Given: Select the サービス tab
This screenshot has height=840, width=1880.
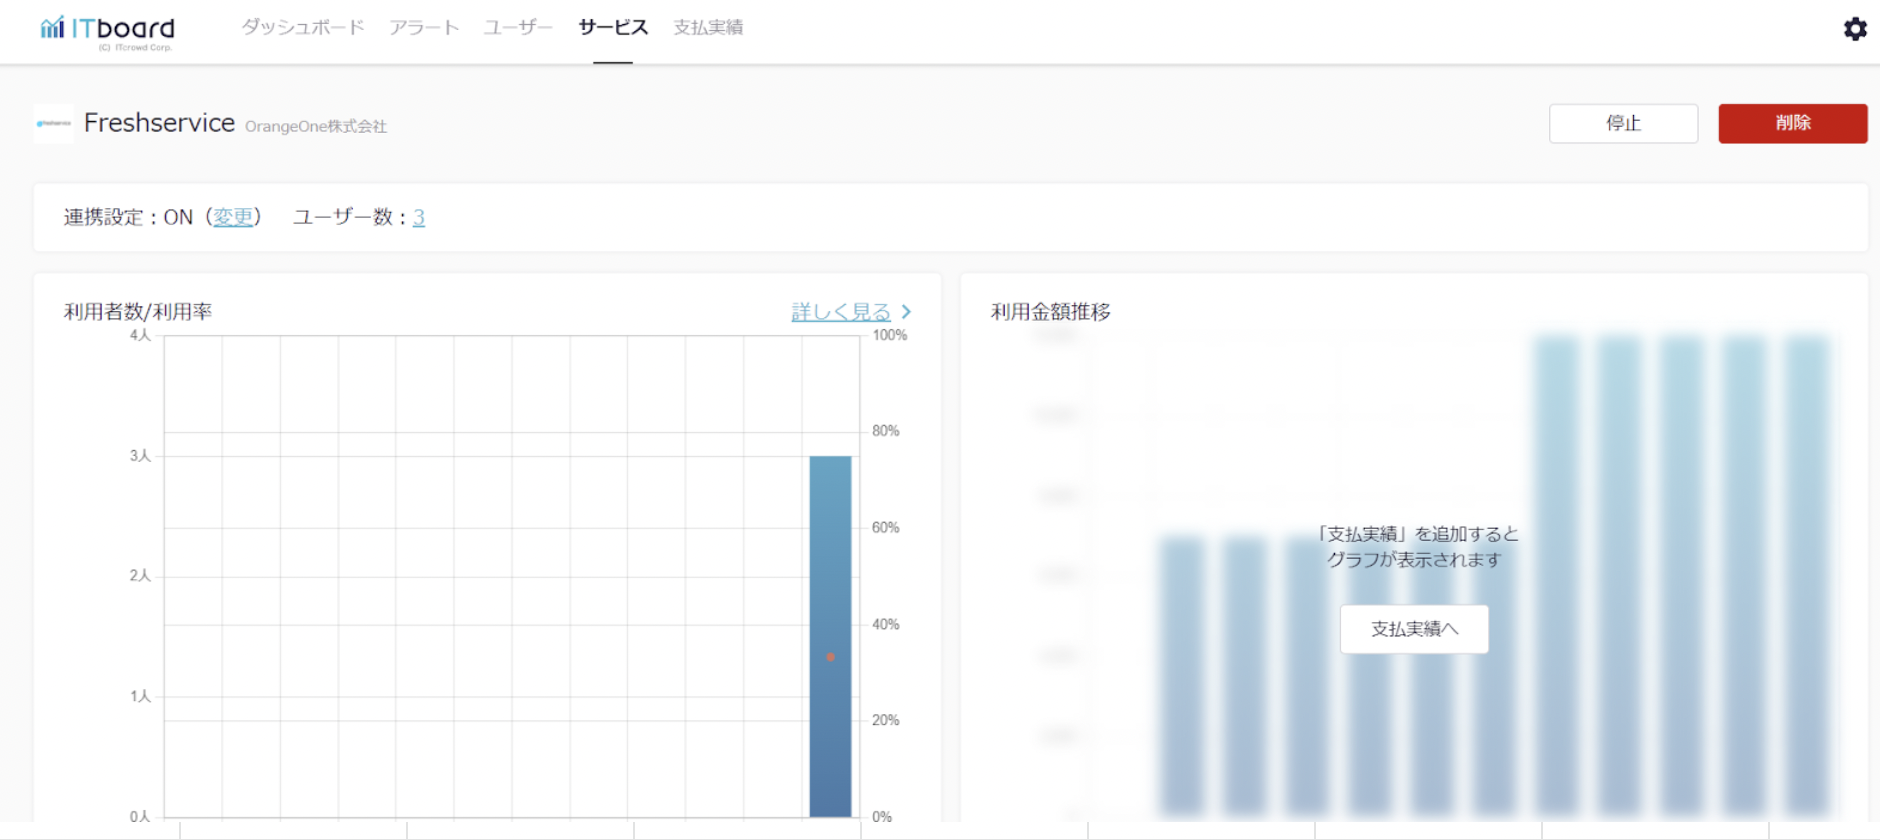Looking at the screenshot, I should [613, 28].
